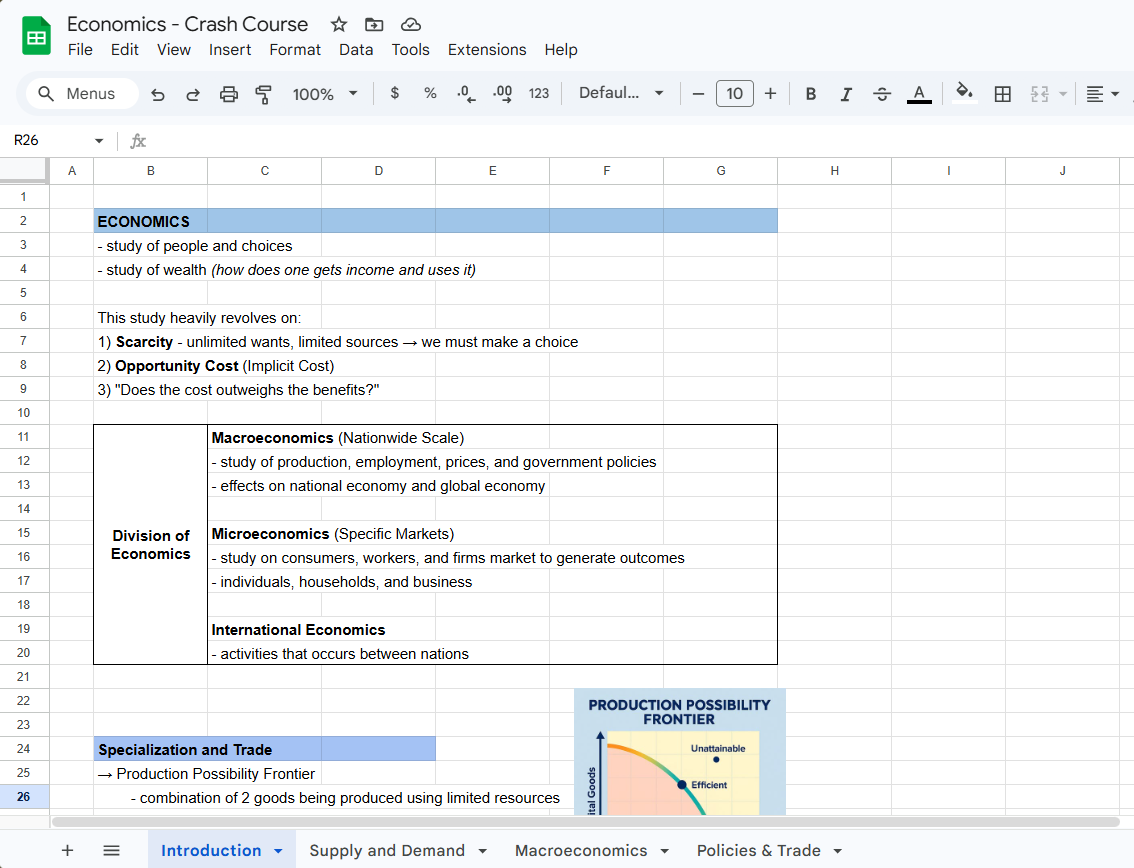Open the View menu
The width and height of the screenshot is (1134, 868).
point(174,50)
